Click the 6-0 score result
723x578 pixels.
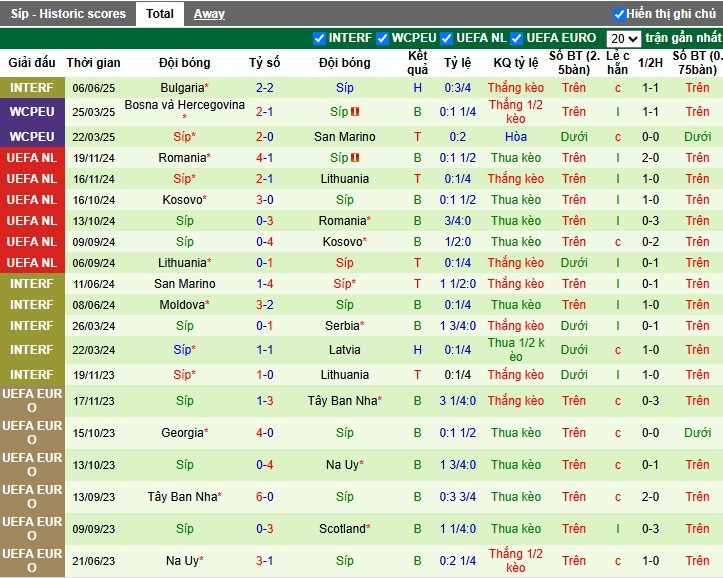(265, 497)
